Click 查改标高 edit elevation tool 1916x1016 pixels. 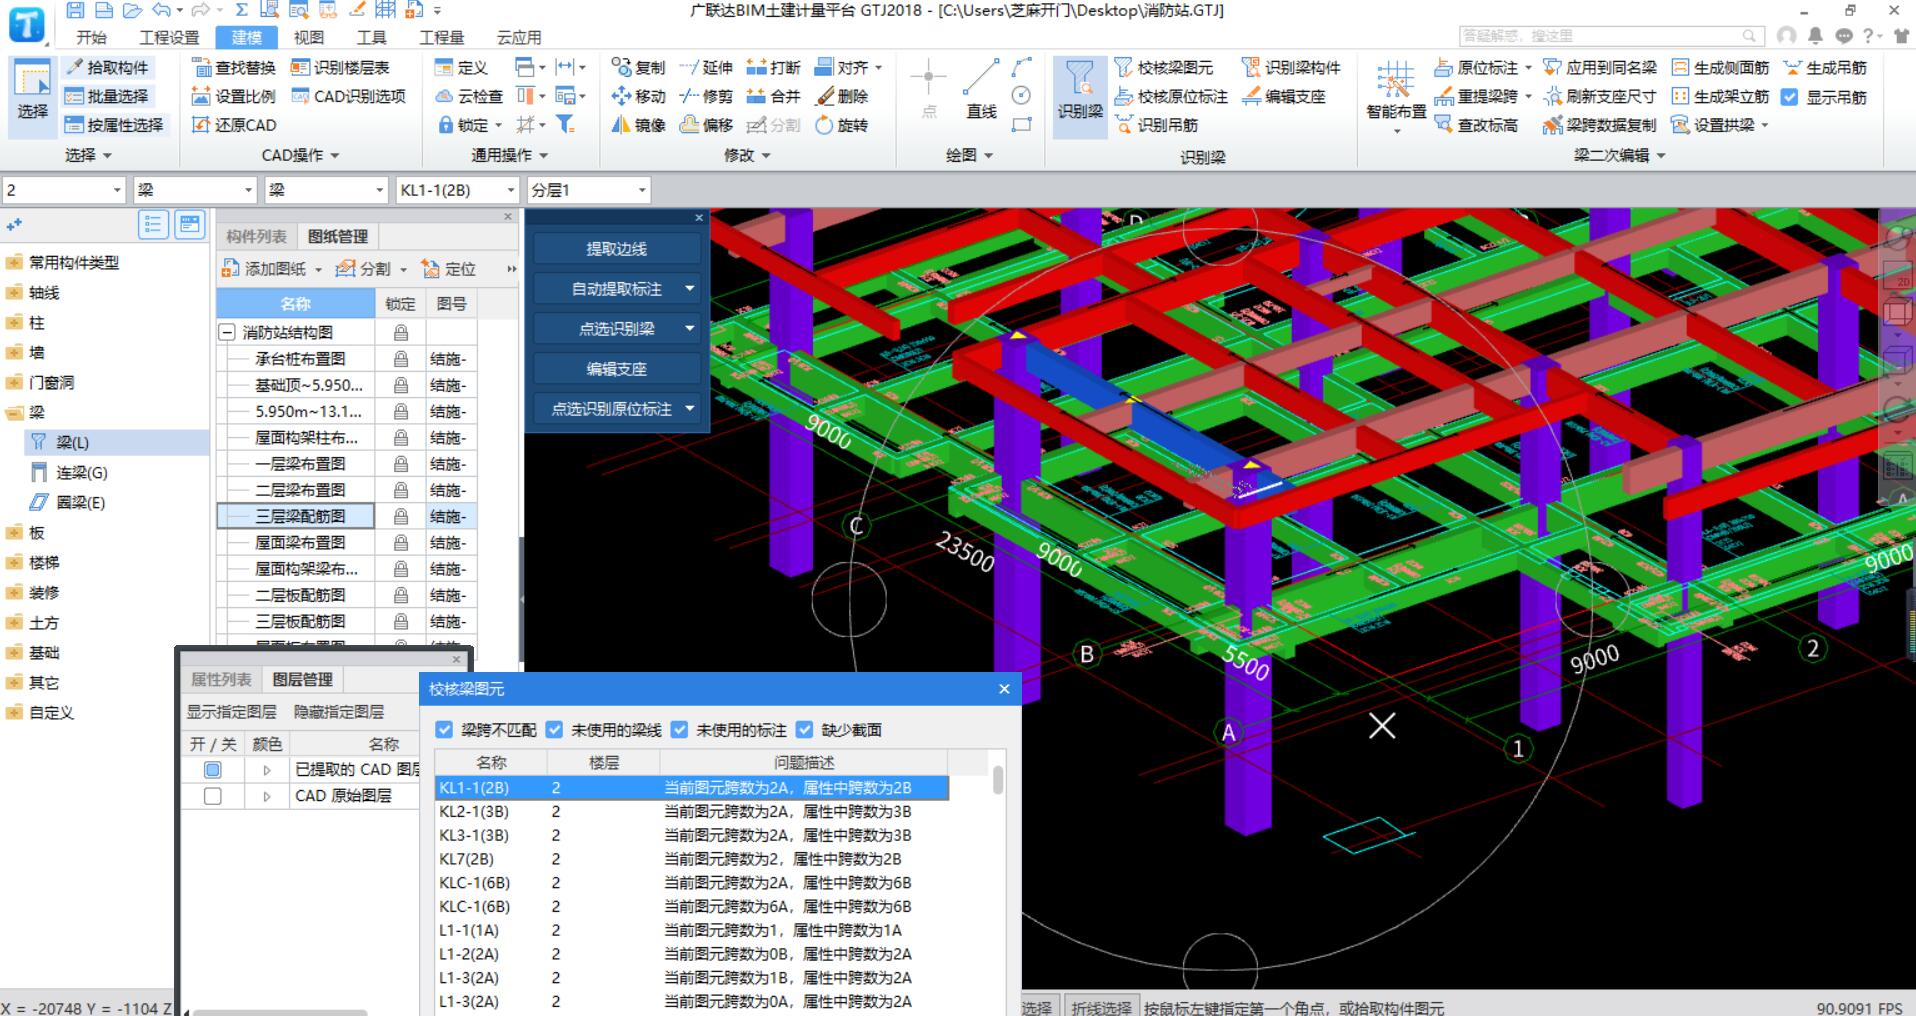tap(1476, 125)
